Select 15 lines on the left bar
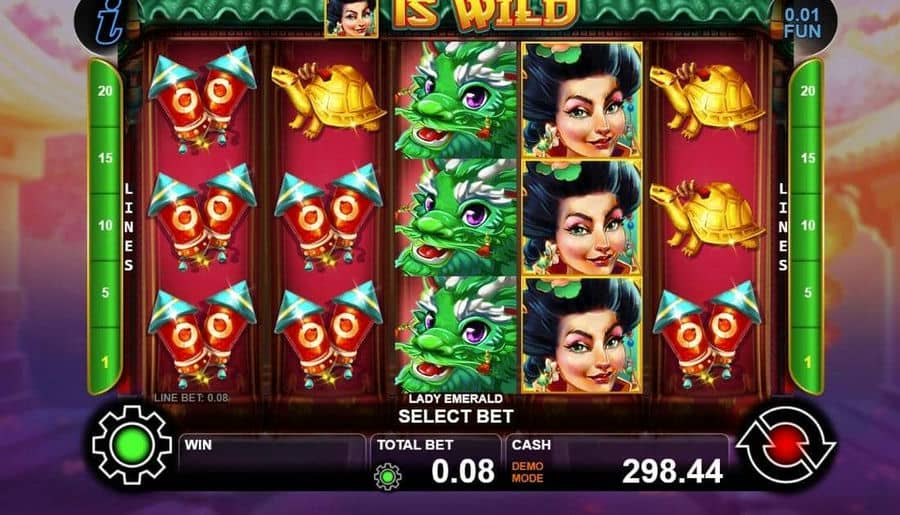Screen dimensions: 900x515 (105, 158)
